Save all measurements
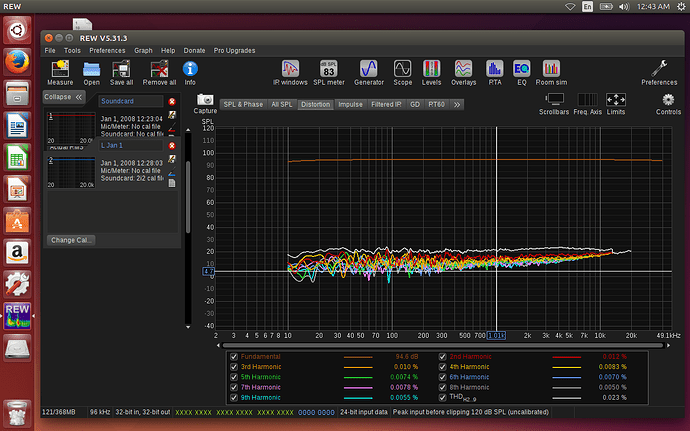The height and width of the screenshot is (431, 690). click(121, 73)
